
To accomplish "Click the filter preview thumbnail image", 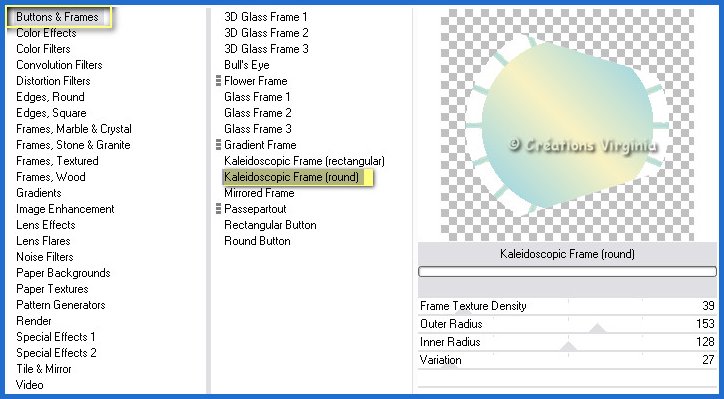I will pyautogui.click(x=567, y=125).
